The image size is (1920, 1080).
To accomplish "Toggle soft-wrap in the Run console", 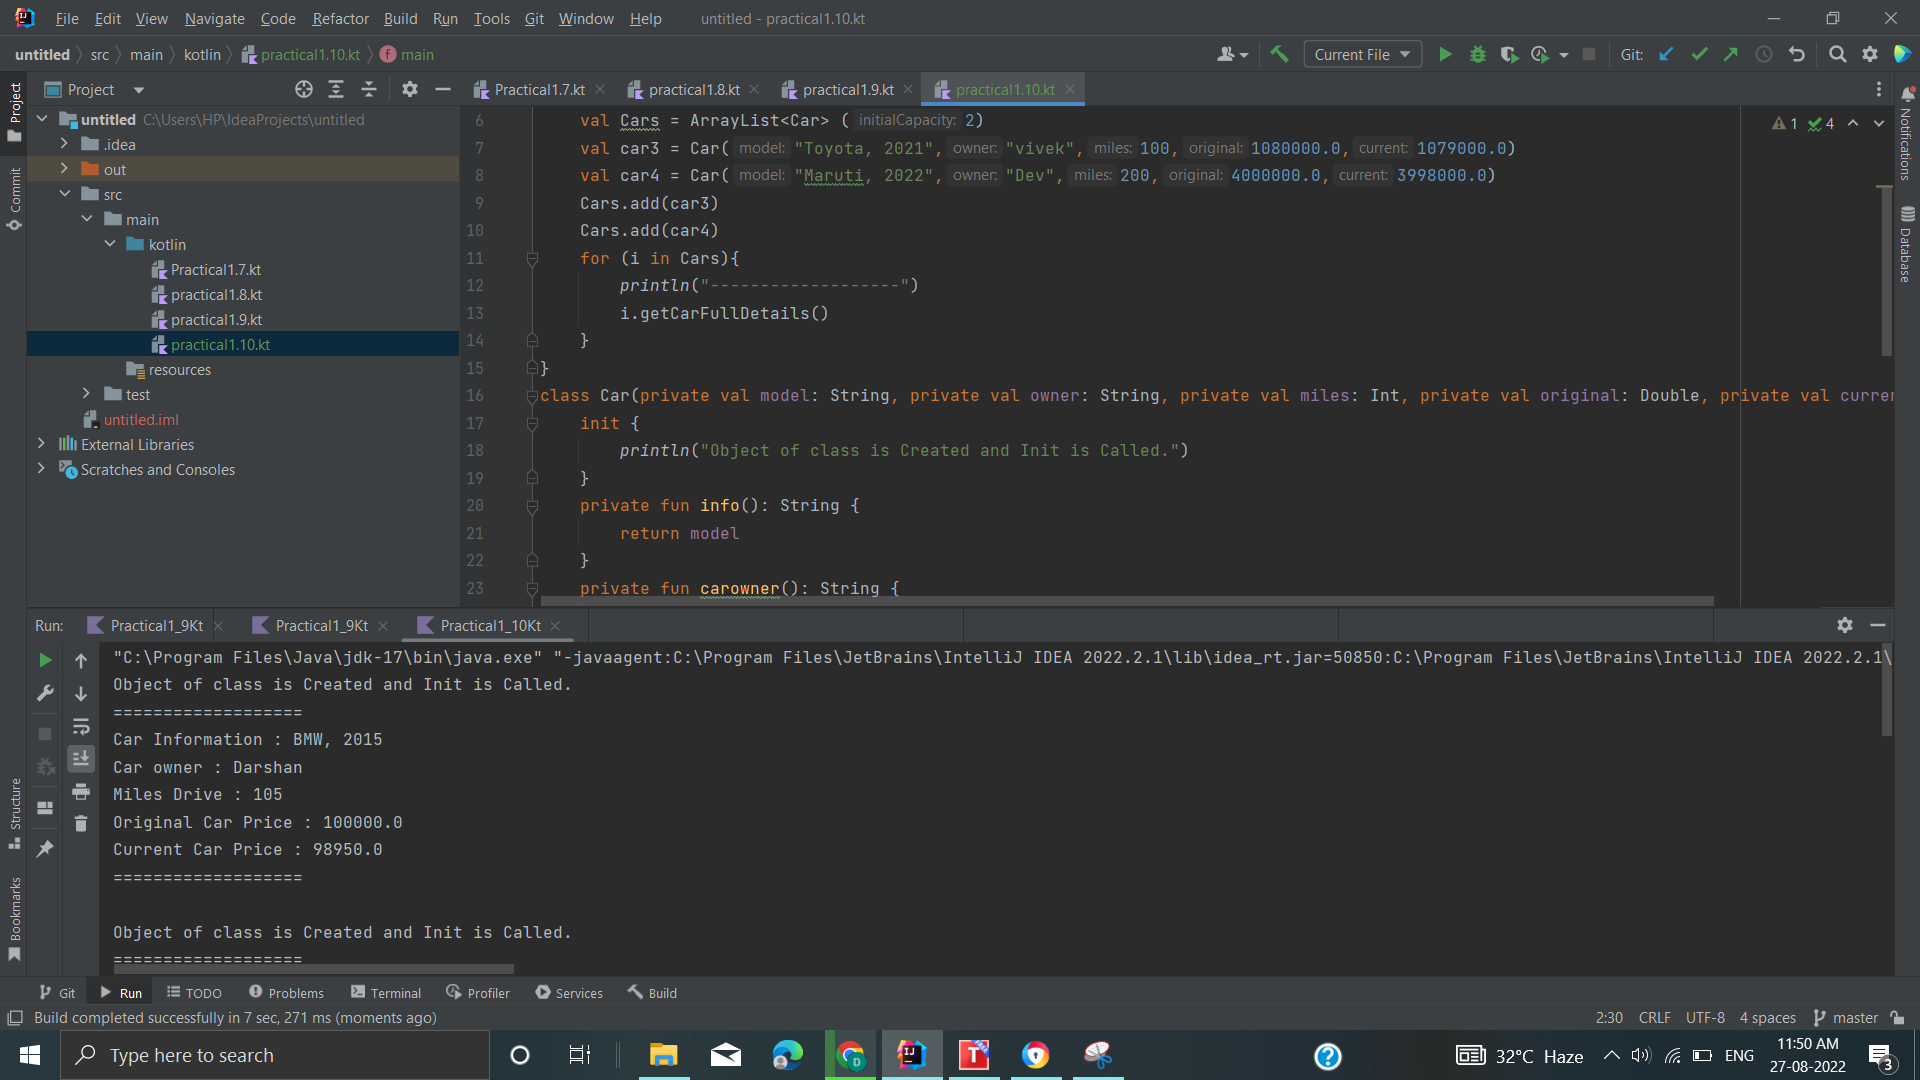I will coord(81,727).
